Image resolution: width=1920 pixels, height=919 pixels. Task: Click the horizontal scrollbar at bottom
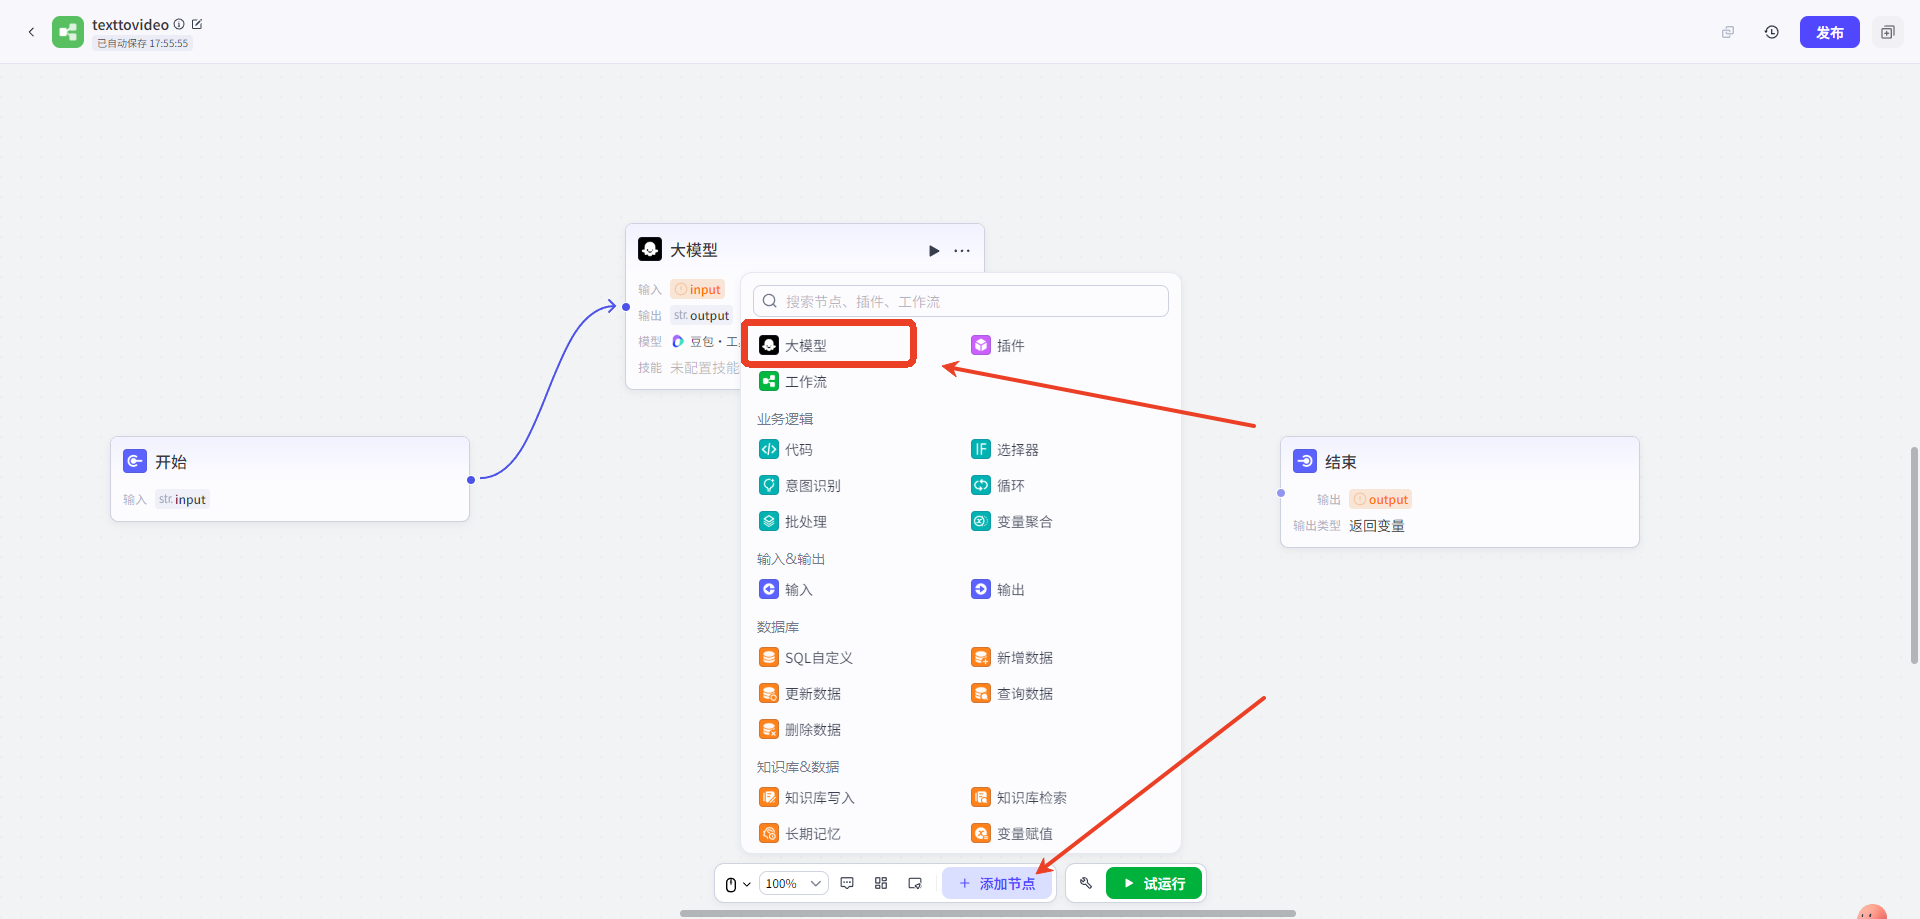[x=987, y=913]
